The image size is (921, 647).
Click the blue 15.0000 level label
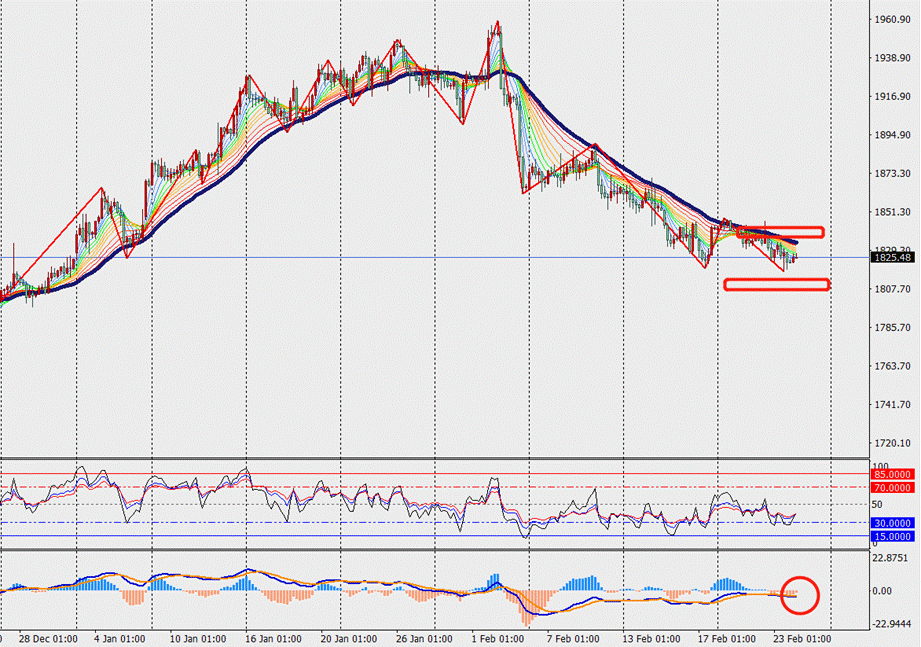894,537
